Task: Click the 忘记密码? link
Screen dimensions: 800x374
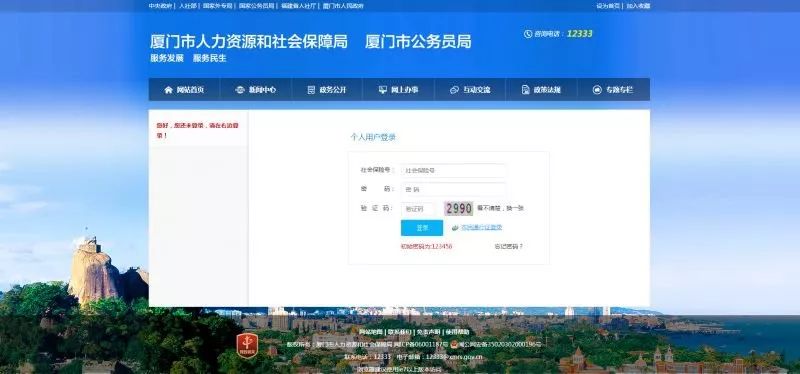Action: [508, 246]
